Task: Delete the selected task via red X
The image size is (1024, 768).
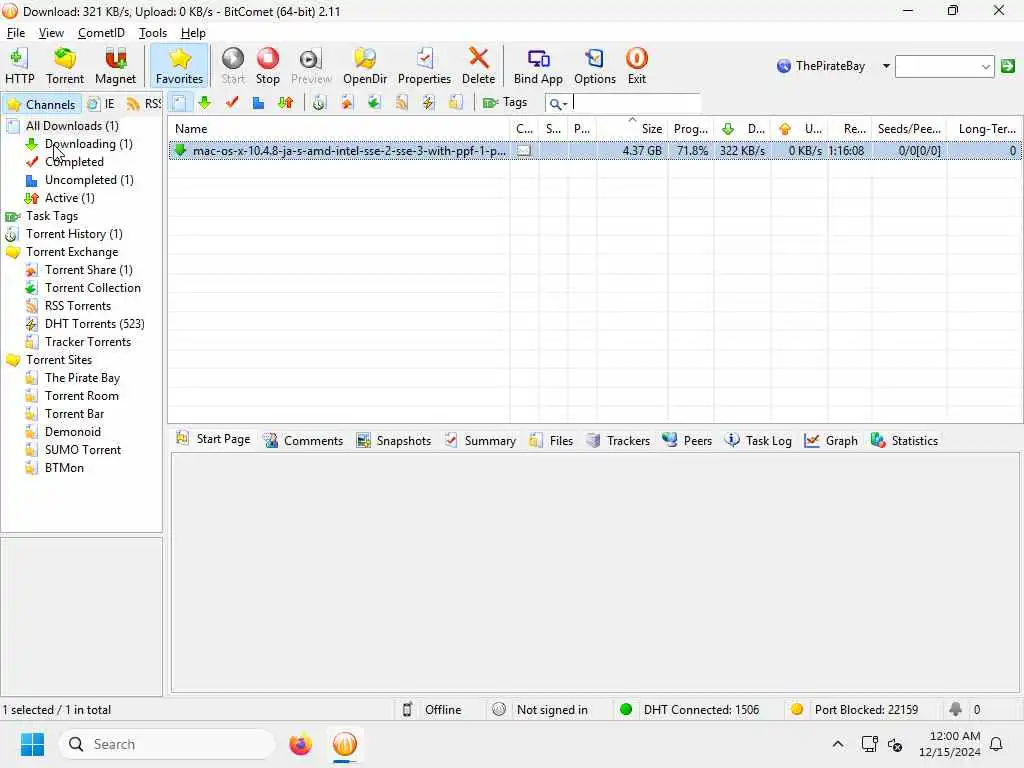Action: click(479, 66)
